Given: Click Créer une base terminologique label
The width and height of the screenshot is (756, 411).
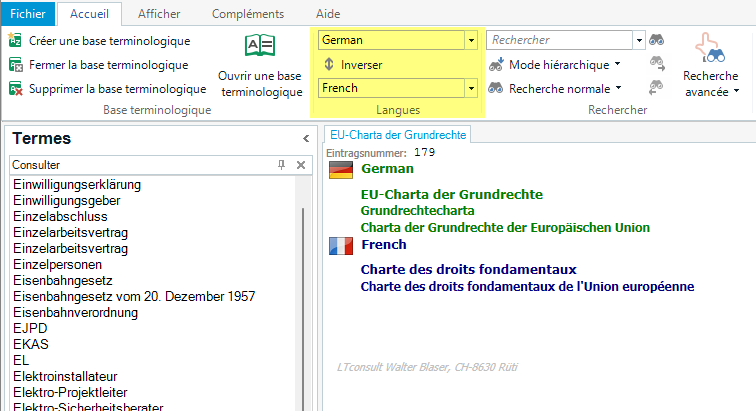Looking at the screenshot, I should (109, 41).
